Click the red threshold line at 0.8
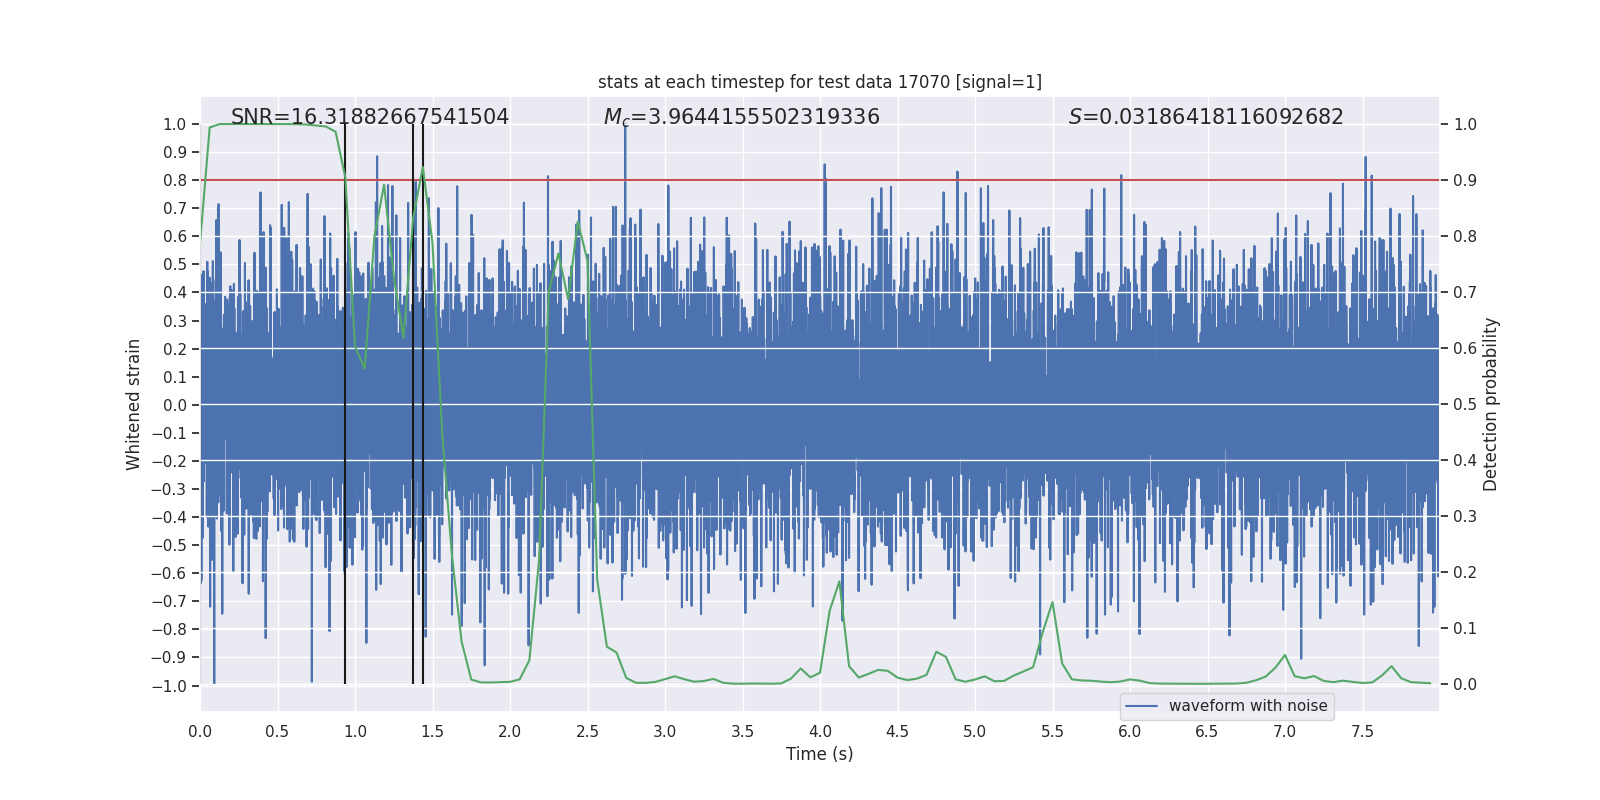This screenshot has width=1600, height=800. pyautogui.click(x=820, y=180)
